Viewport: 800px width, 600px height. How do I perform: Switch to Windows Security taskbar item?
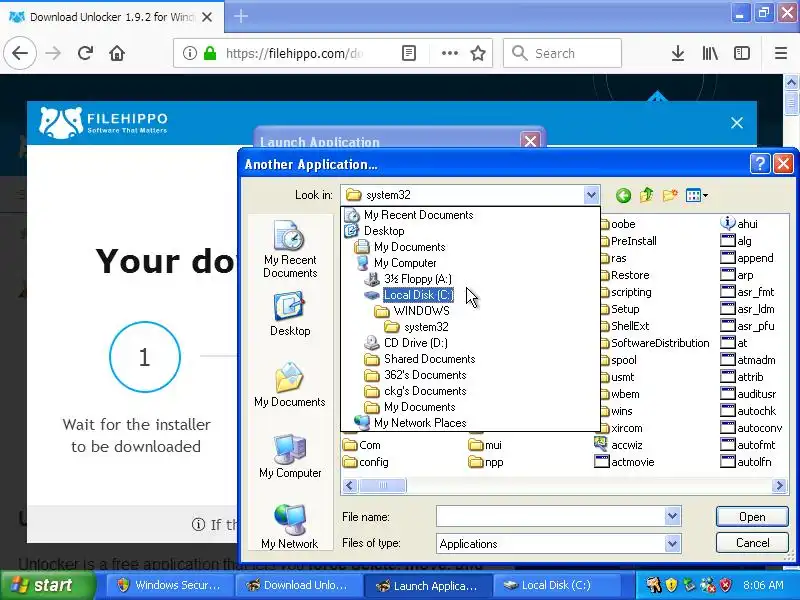[x=170, y=585]
